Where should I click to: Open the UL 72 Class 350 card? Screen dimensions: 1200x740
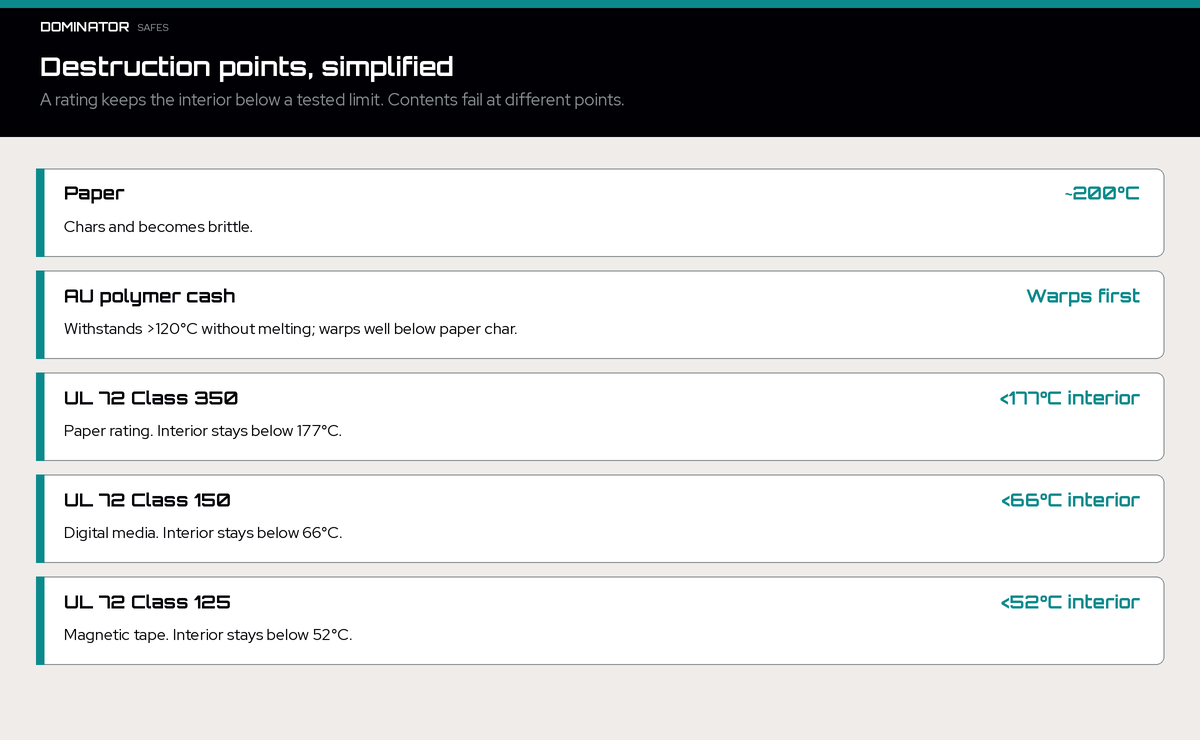click(x=600, y=417)
